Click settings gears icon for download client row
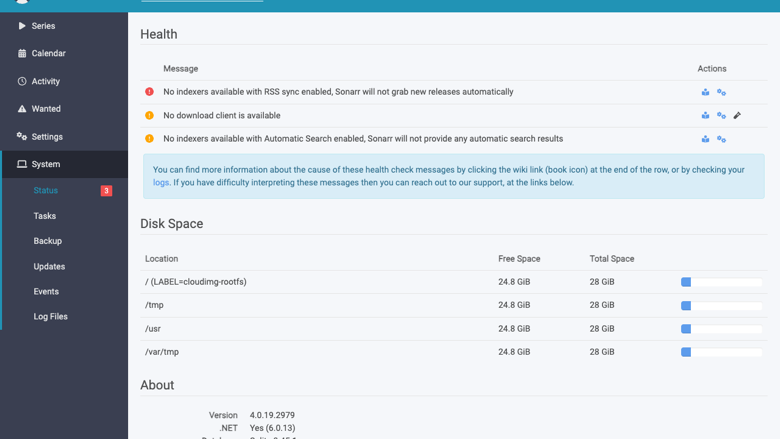This screenshot has width=780, height=439. pyautogui.click(x=721, y=115)
